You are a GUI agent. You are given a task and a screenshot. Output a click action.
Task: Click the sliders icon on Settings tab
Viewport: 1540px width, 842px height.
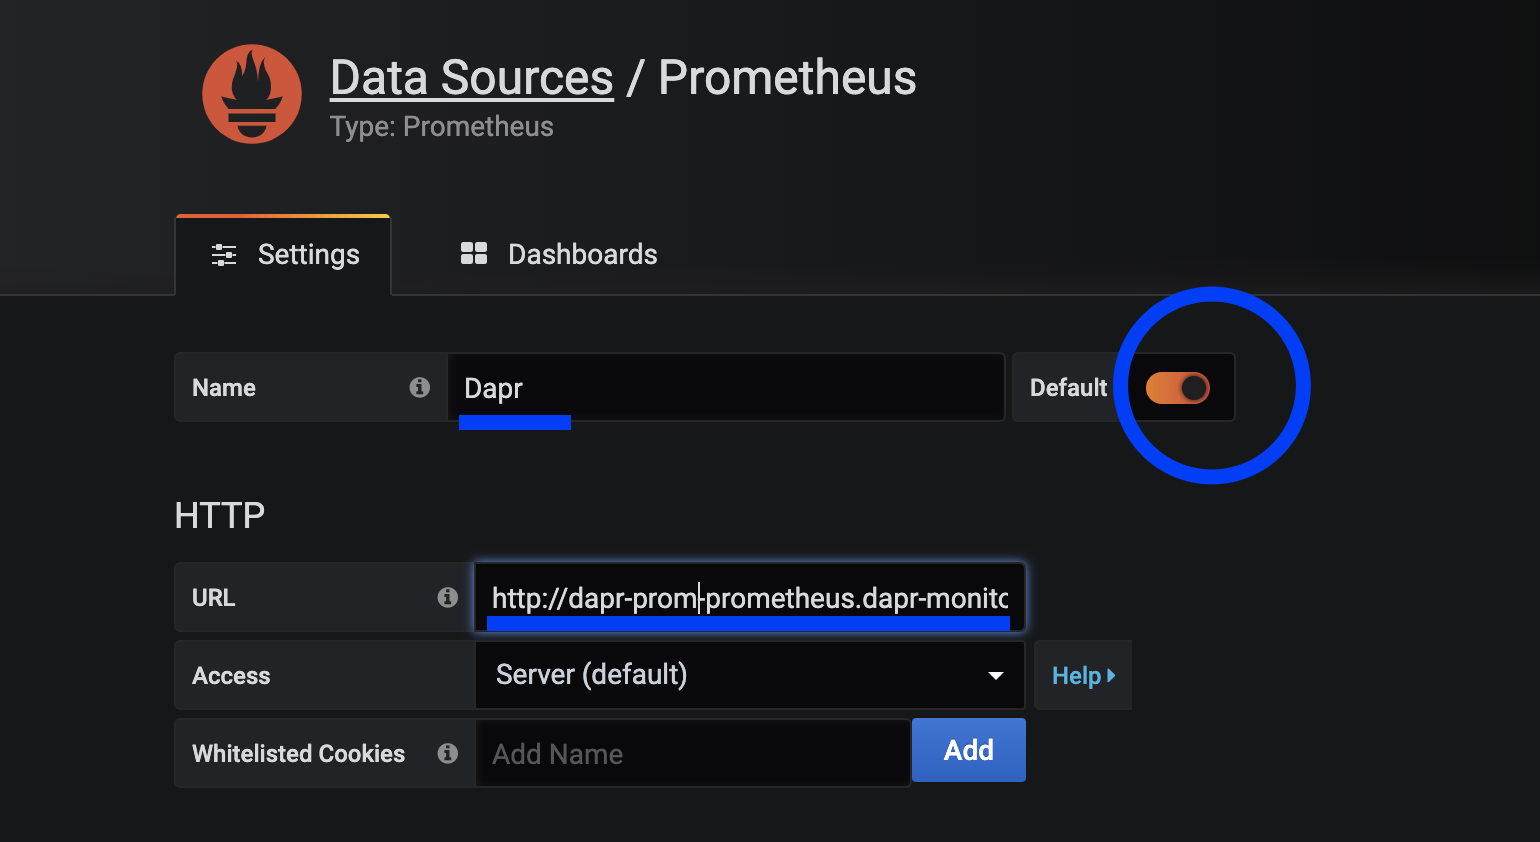tap(224, 255)
